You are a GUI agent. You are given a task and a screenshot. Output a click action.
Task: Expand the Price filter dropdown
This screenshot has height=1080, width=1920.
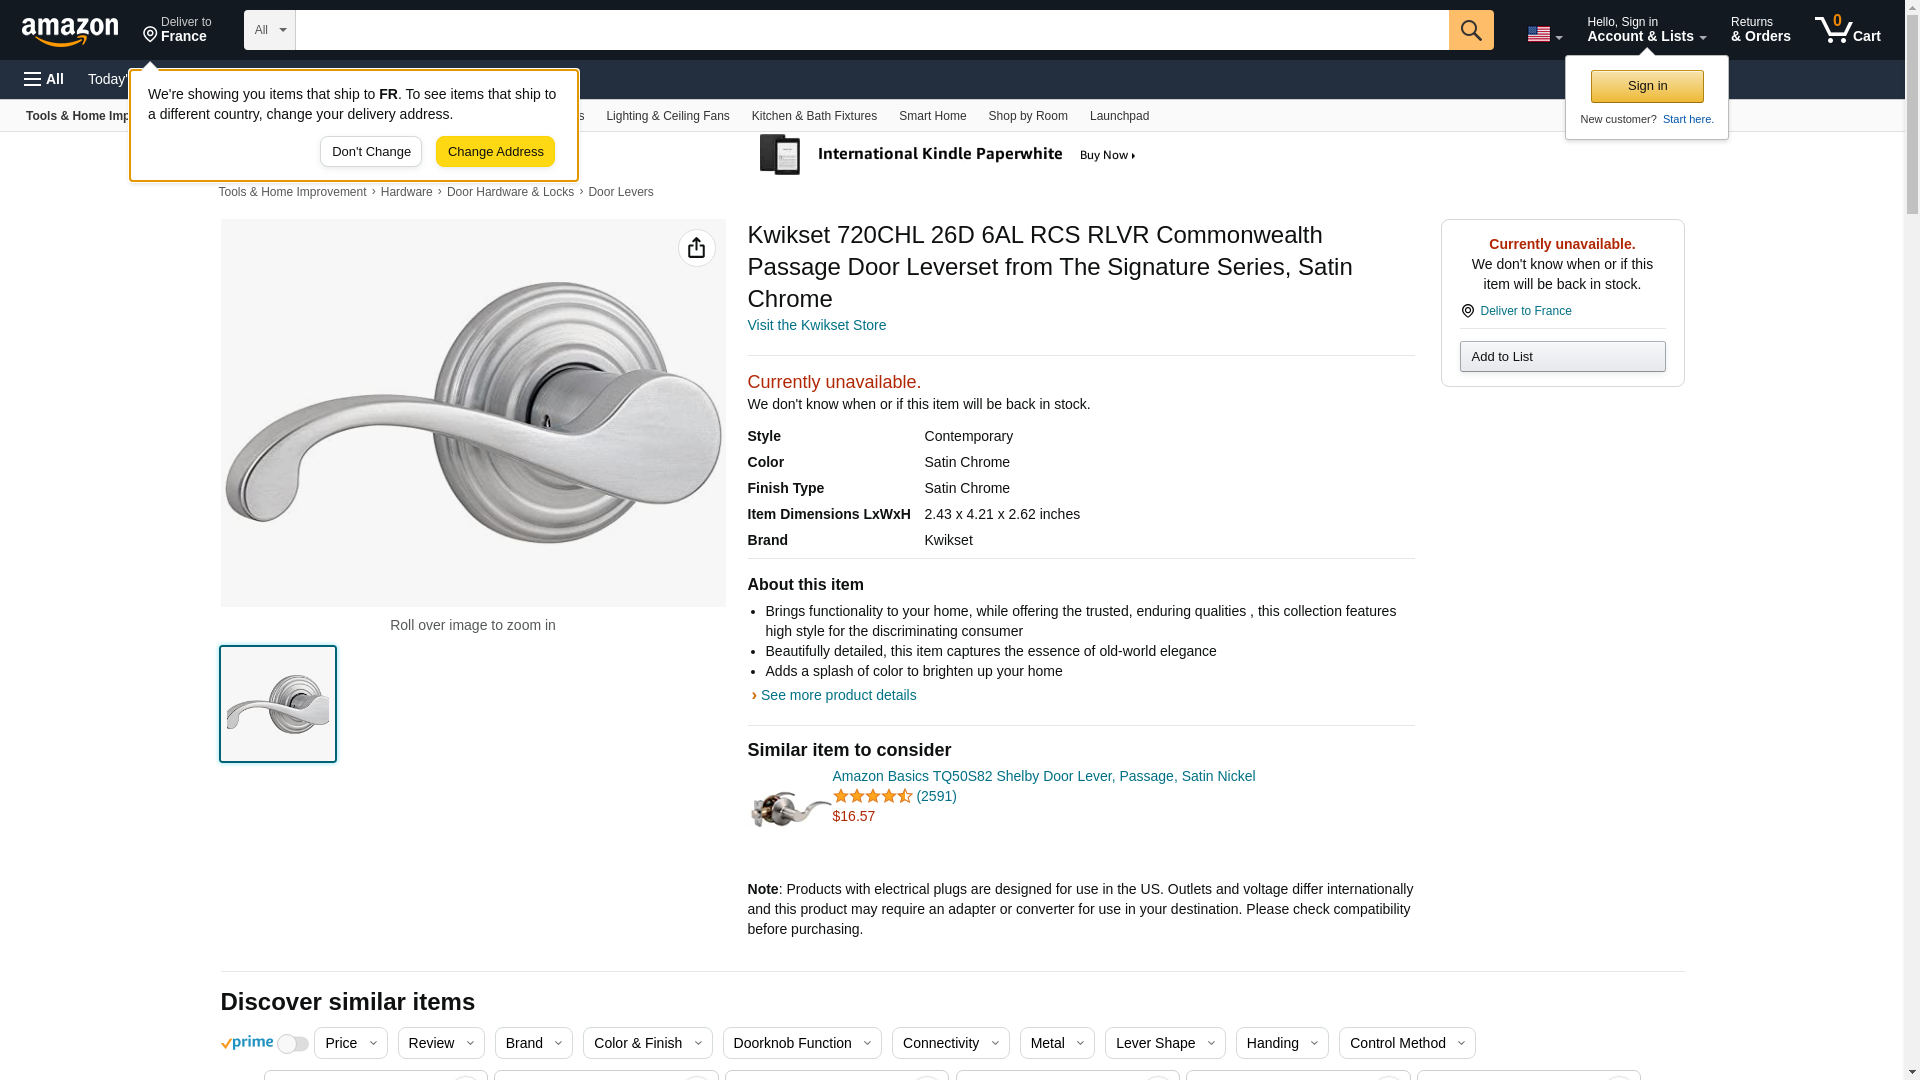[350, 1043]
